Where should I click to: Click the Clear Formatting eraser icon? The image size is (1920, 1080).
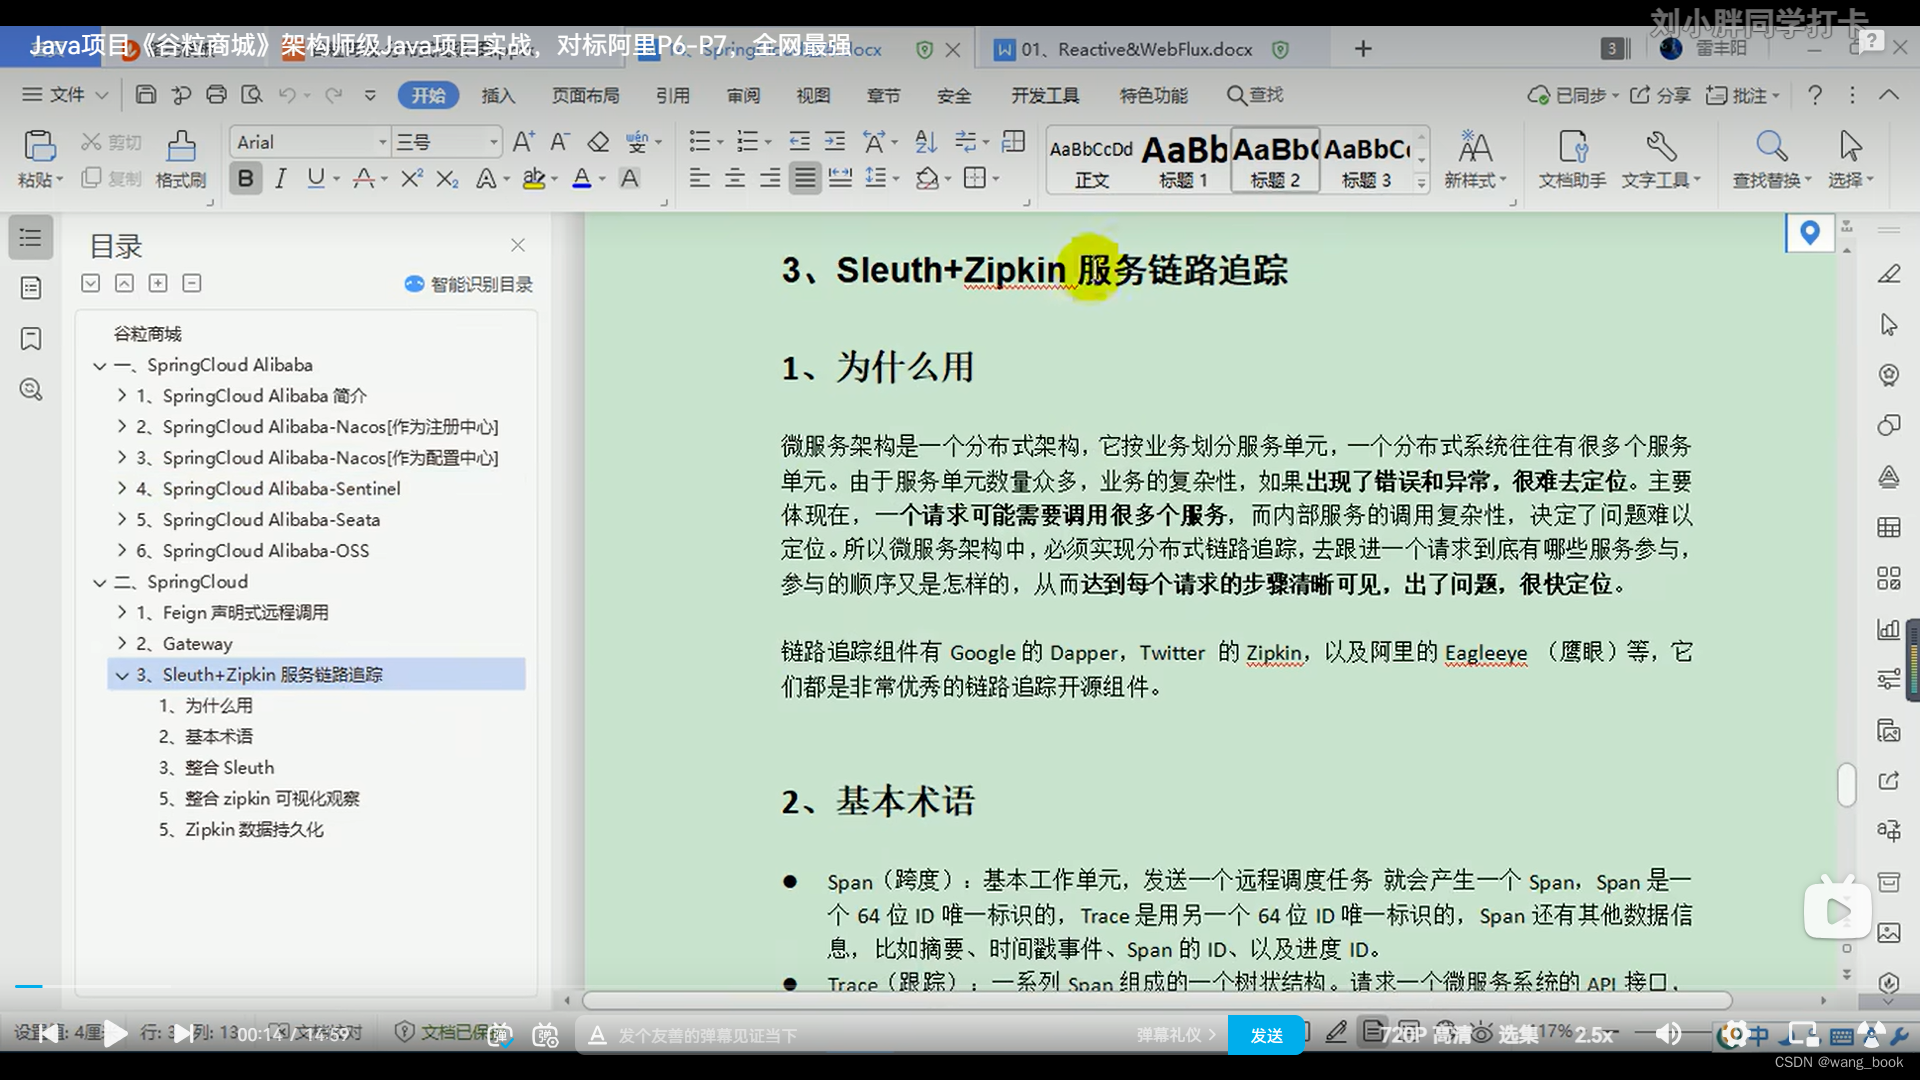[x=598, y=142]
